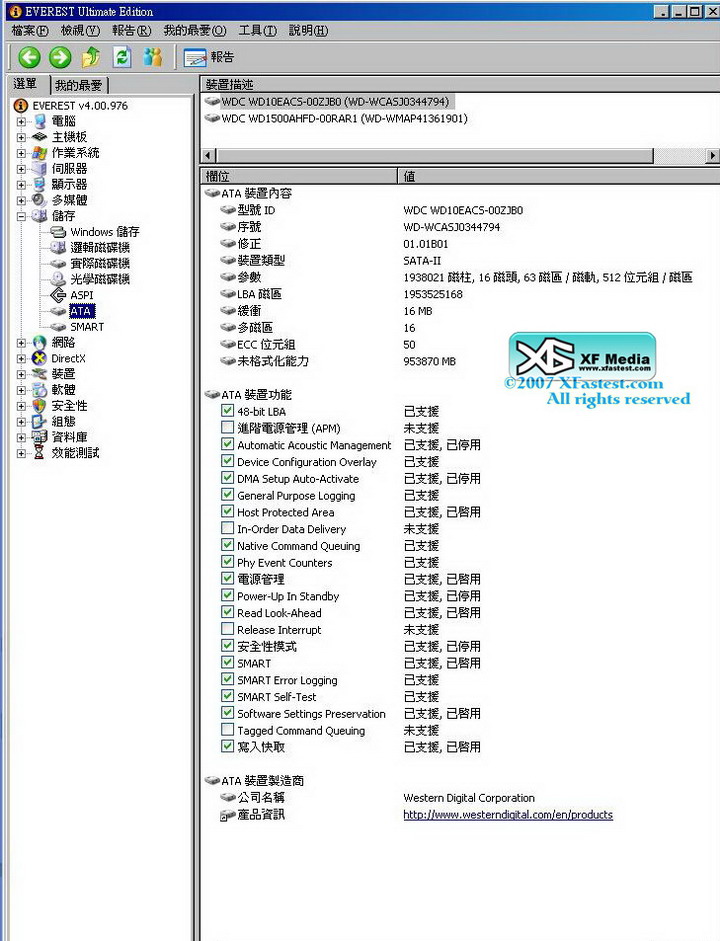Viewport: 720px width, 941px height.
Task: Toggle the 48-bit LBA checkbox
Action: (x=227, y=410)
